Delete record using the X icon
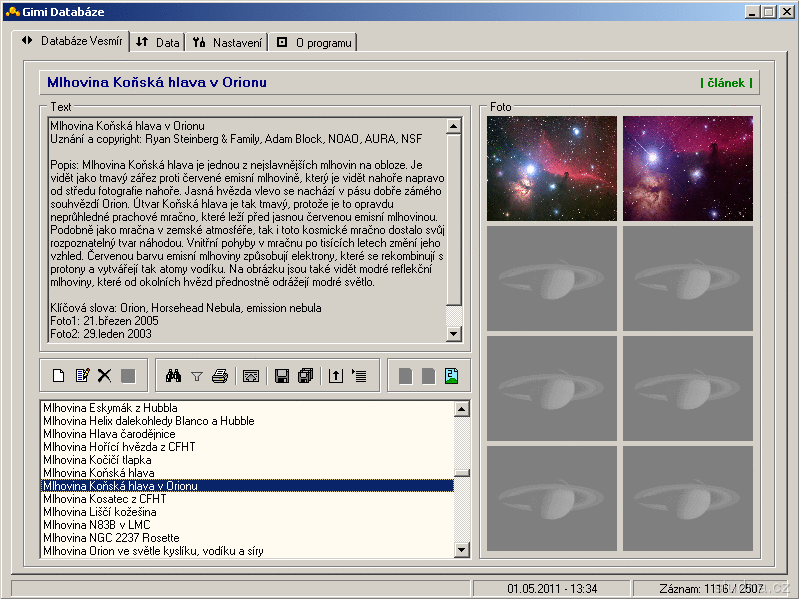The height and width of the screenshot is (599, 799). (104, 376)
